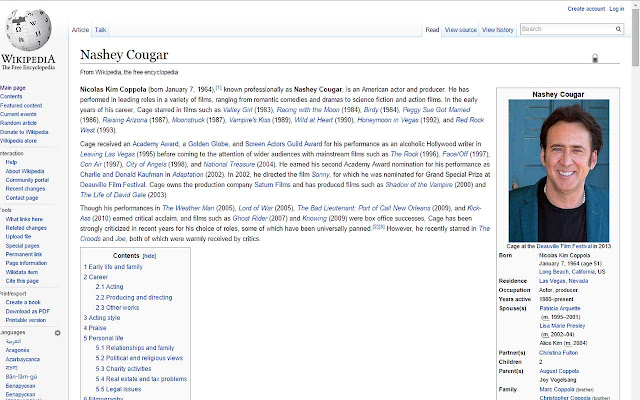Open the Aragonés language link
Screen dimensions: 640x400
(x=17, y=350)
